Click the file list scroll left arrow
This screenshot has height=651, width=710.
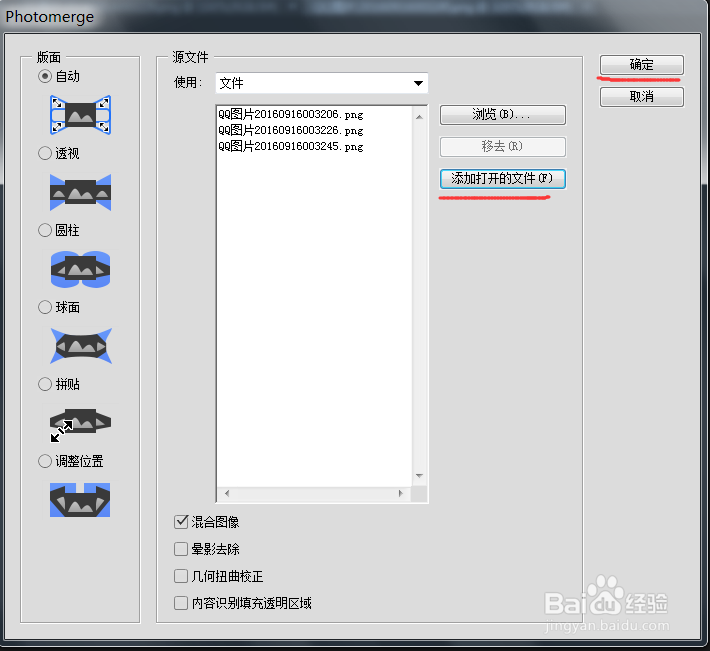click(x=227, y=493)
